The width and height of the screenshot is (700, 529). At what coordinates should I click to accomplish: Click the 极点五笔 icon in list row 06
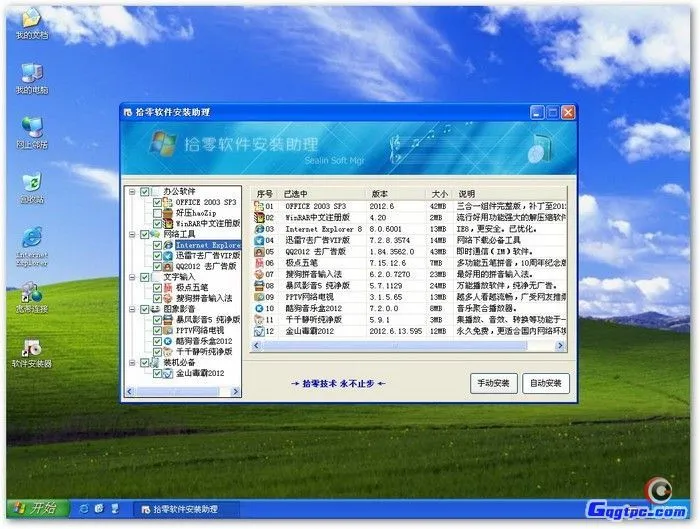(x=259, y=263)
